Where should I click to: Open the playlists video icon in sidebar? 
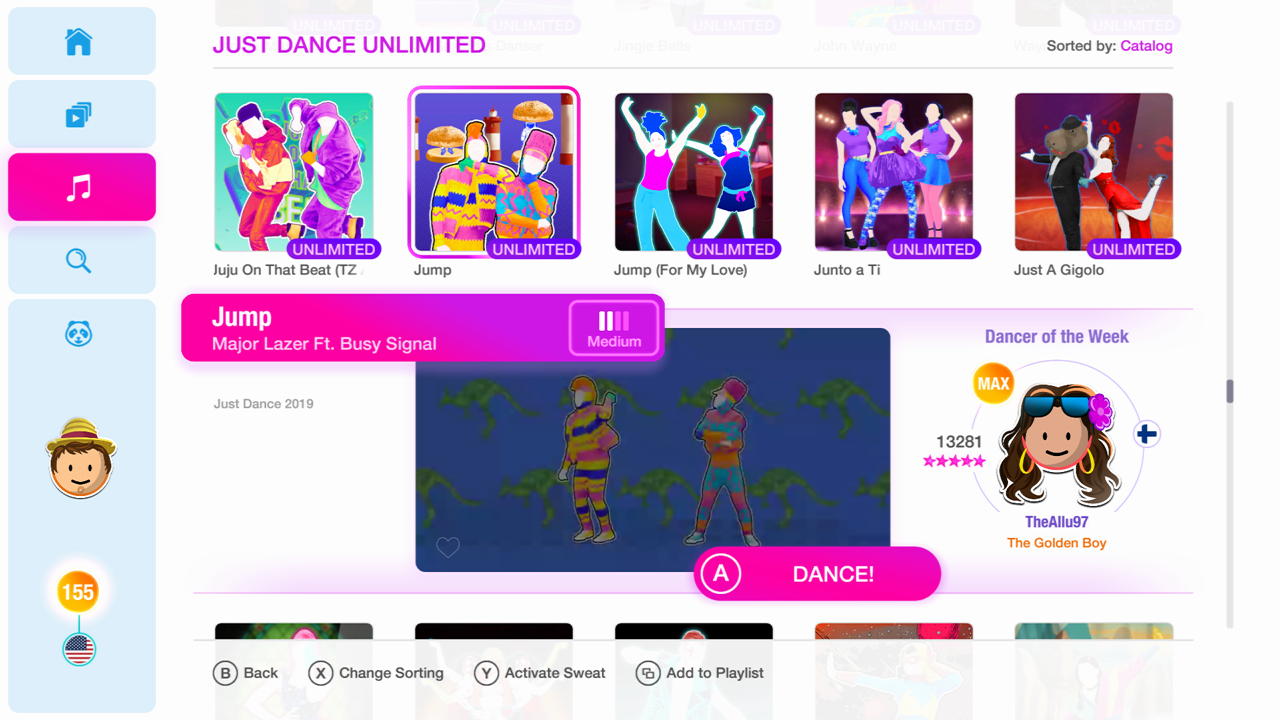(79, 114)
